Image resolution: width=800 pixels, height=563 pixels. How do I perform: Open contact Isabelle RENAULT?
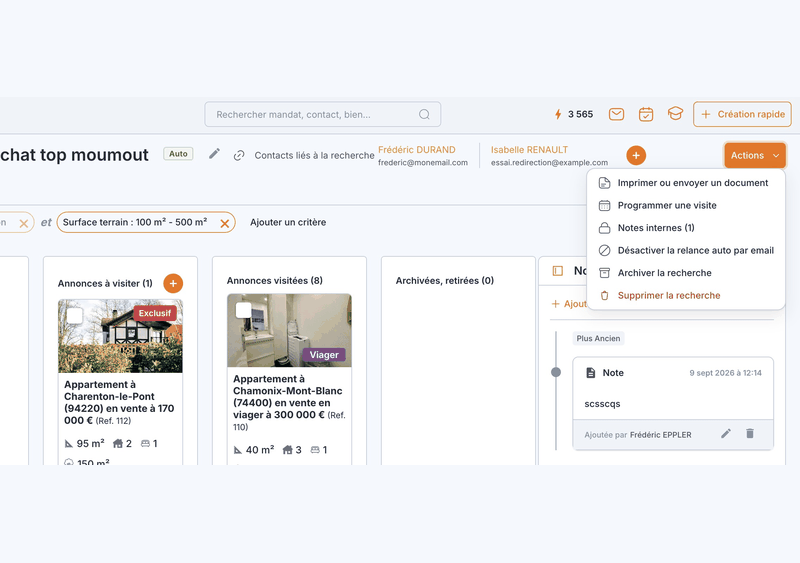coord(529,150)
